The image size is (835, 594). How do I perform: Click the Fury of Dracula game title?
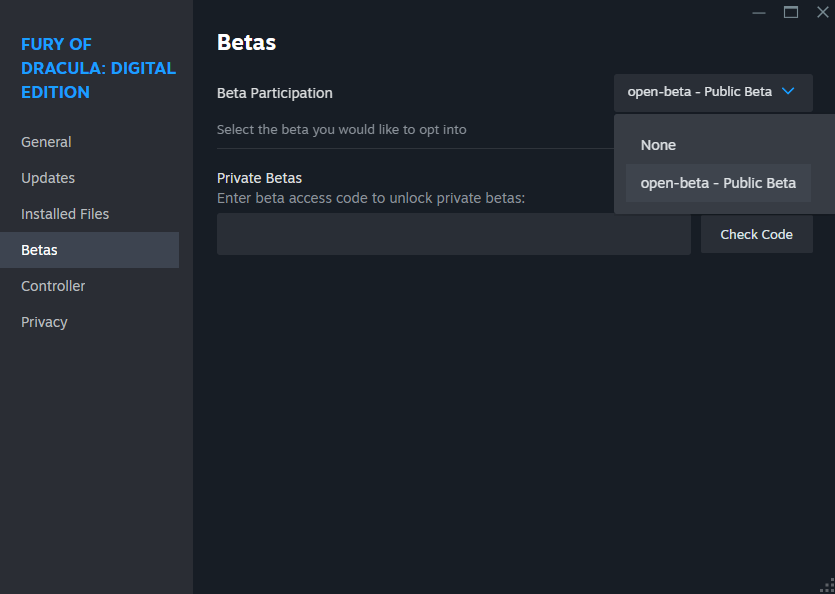98,68
